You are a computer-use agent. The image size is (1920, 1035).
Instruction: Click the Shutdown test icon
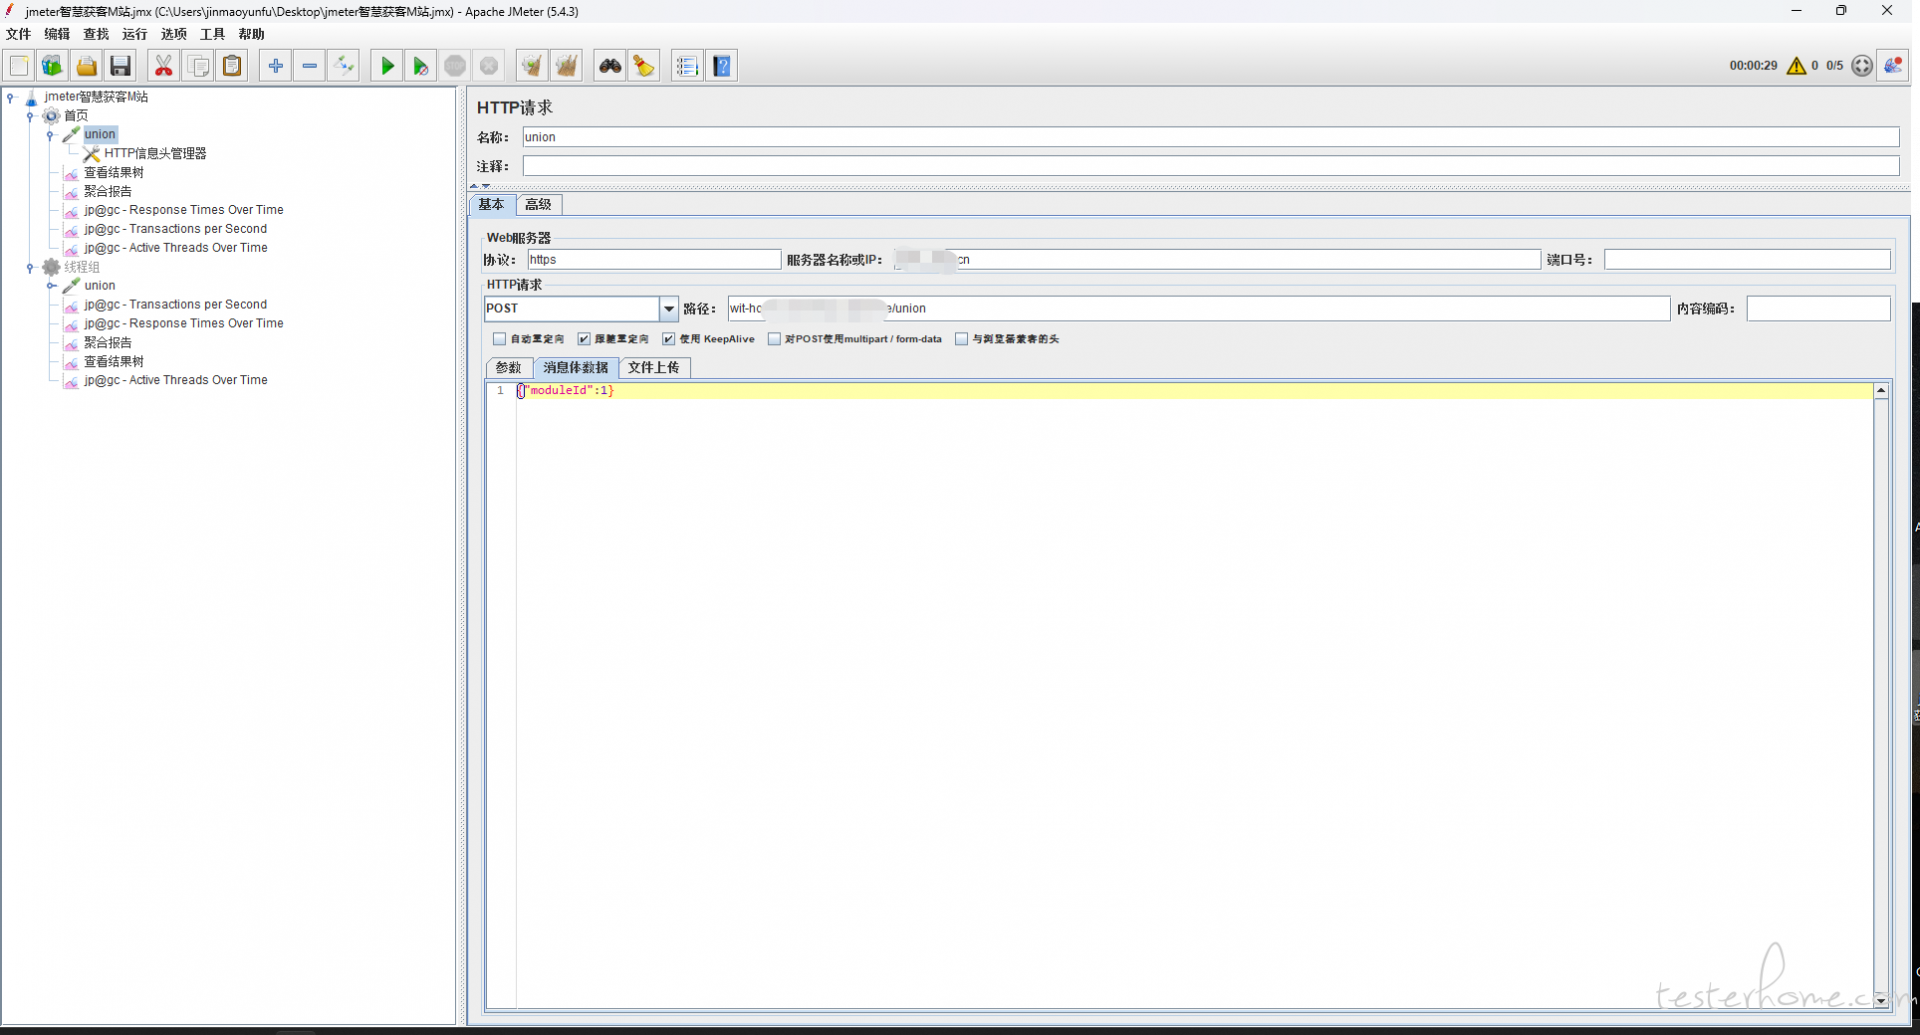pyautogui.click(x=489, y=66)
